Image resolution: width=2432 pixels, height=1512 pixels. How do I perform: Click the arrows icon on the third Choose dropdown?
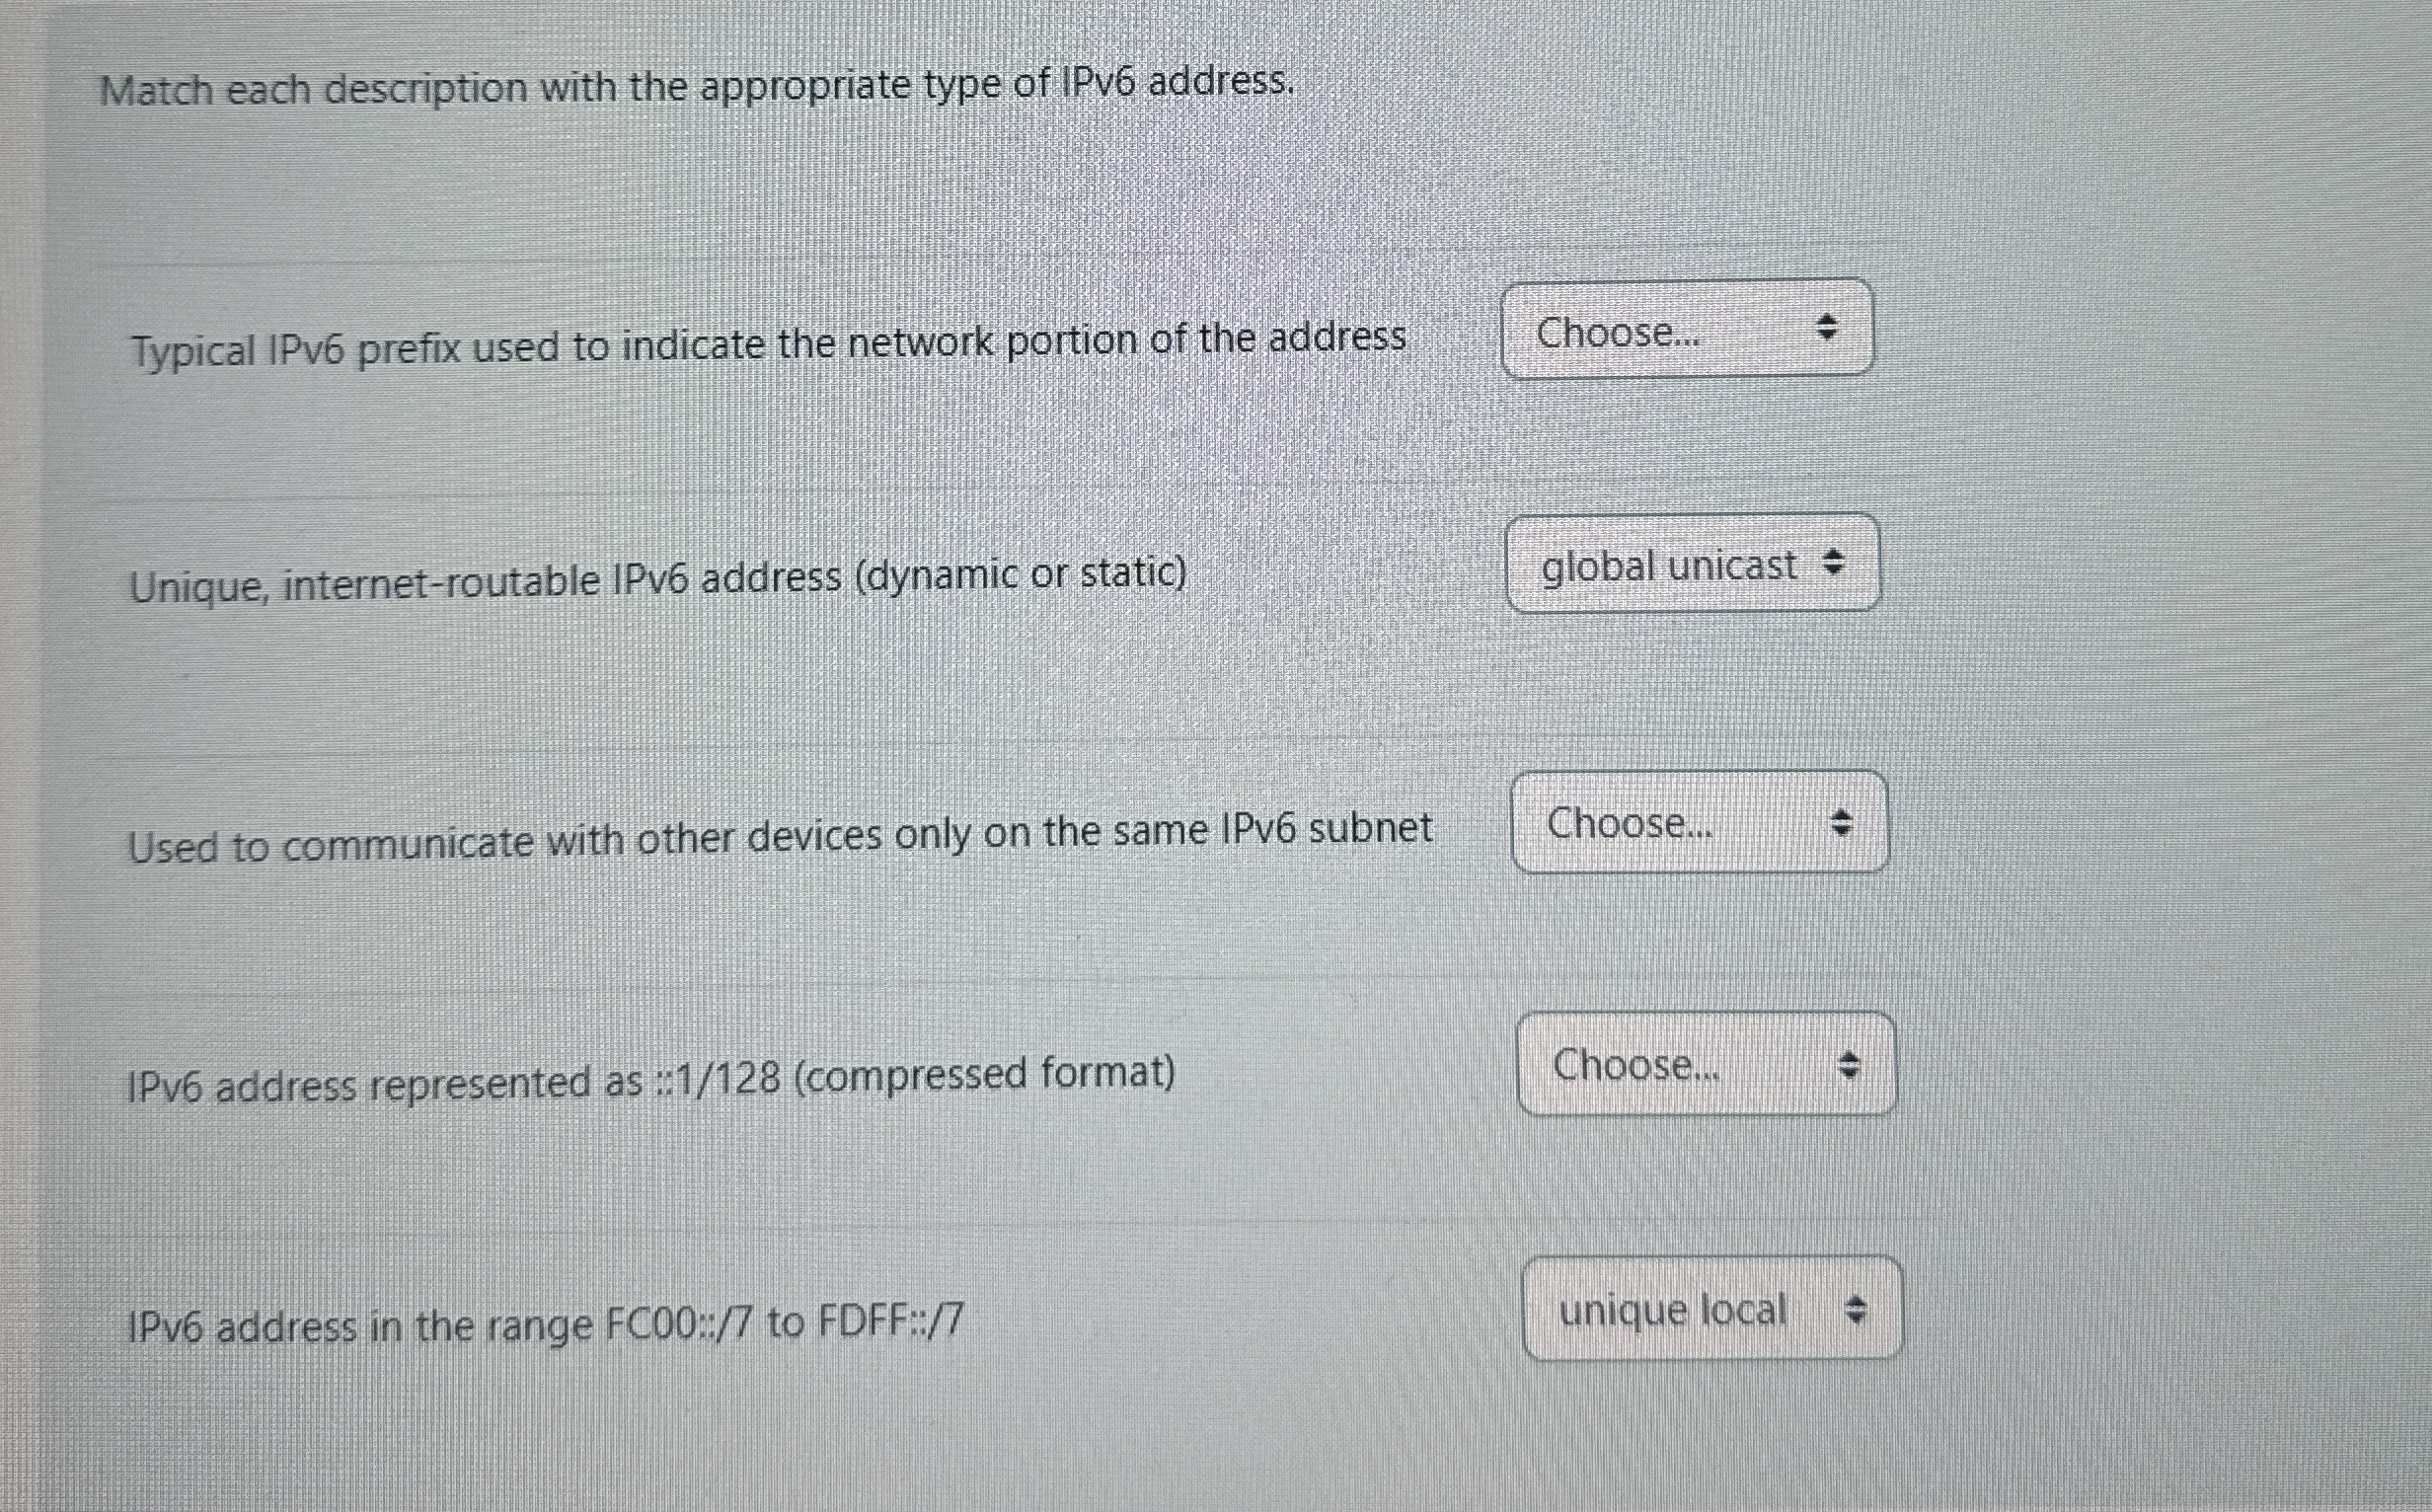point(1843,822)
